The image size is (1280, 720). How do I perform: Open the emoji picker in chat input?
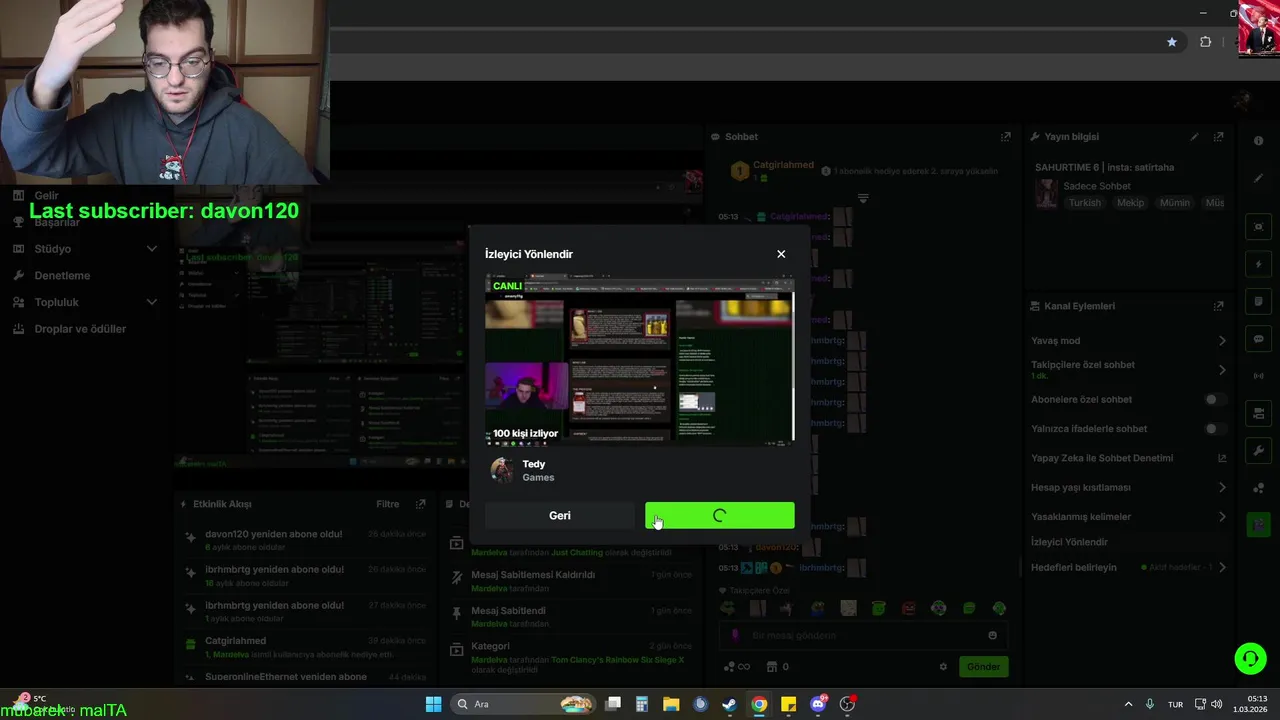pos(992,635)
